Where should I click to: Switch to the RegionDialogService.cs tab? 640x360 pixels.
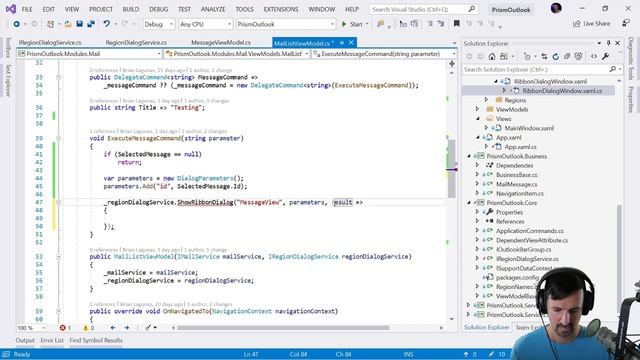coord(136,42)
